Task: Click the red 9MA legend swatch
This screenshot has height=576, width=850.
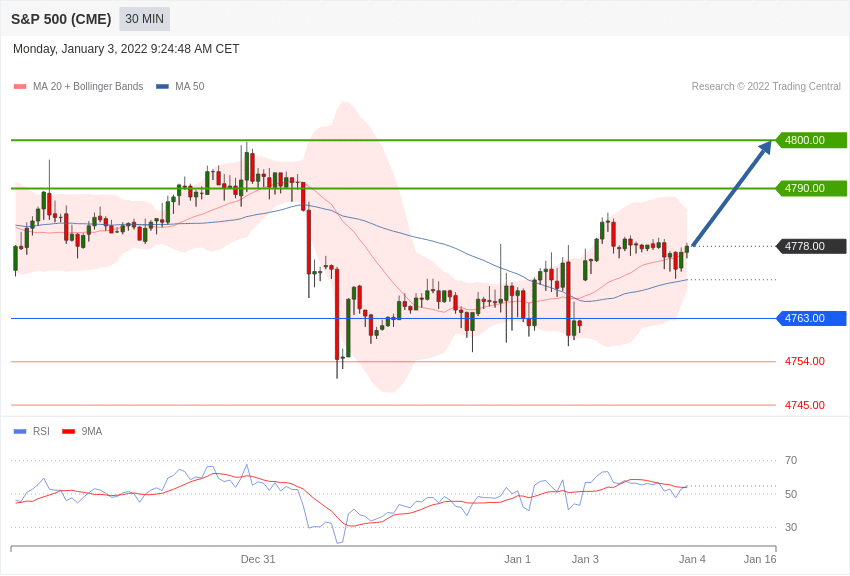Action: point(69,432)
